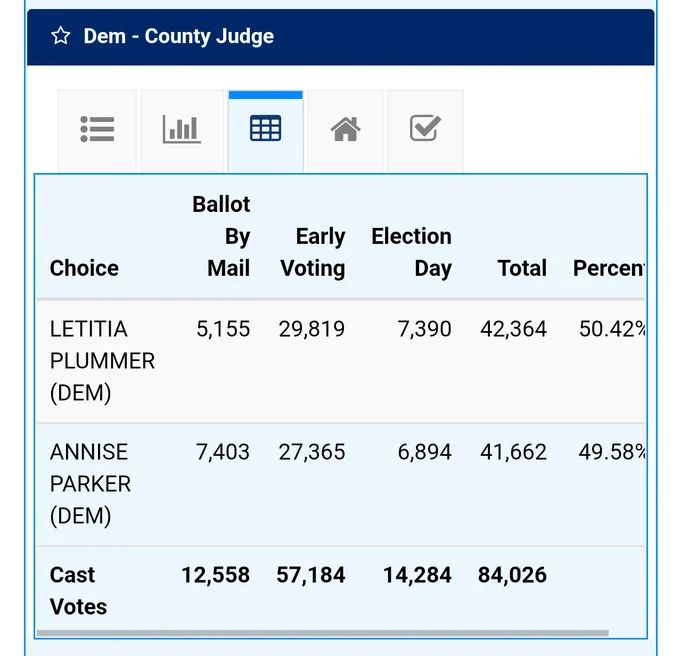
Task: Click Letitia Plummer's total 42,364
Action: tap(513, 329)
